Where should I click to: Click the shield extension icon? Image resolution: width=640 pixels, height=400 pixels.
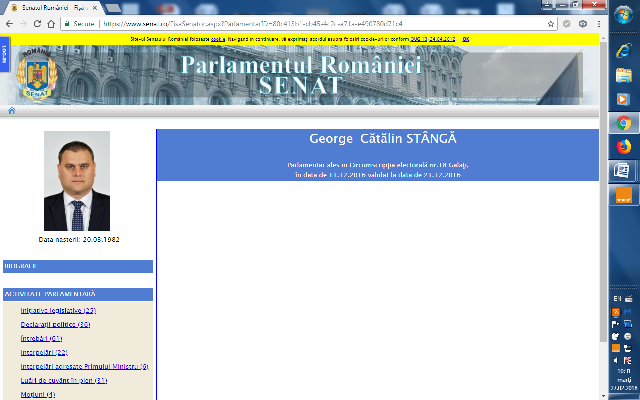click(x=583, y=24)
